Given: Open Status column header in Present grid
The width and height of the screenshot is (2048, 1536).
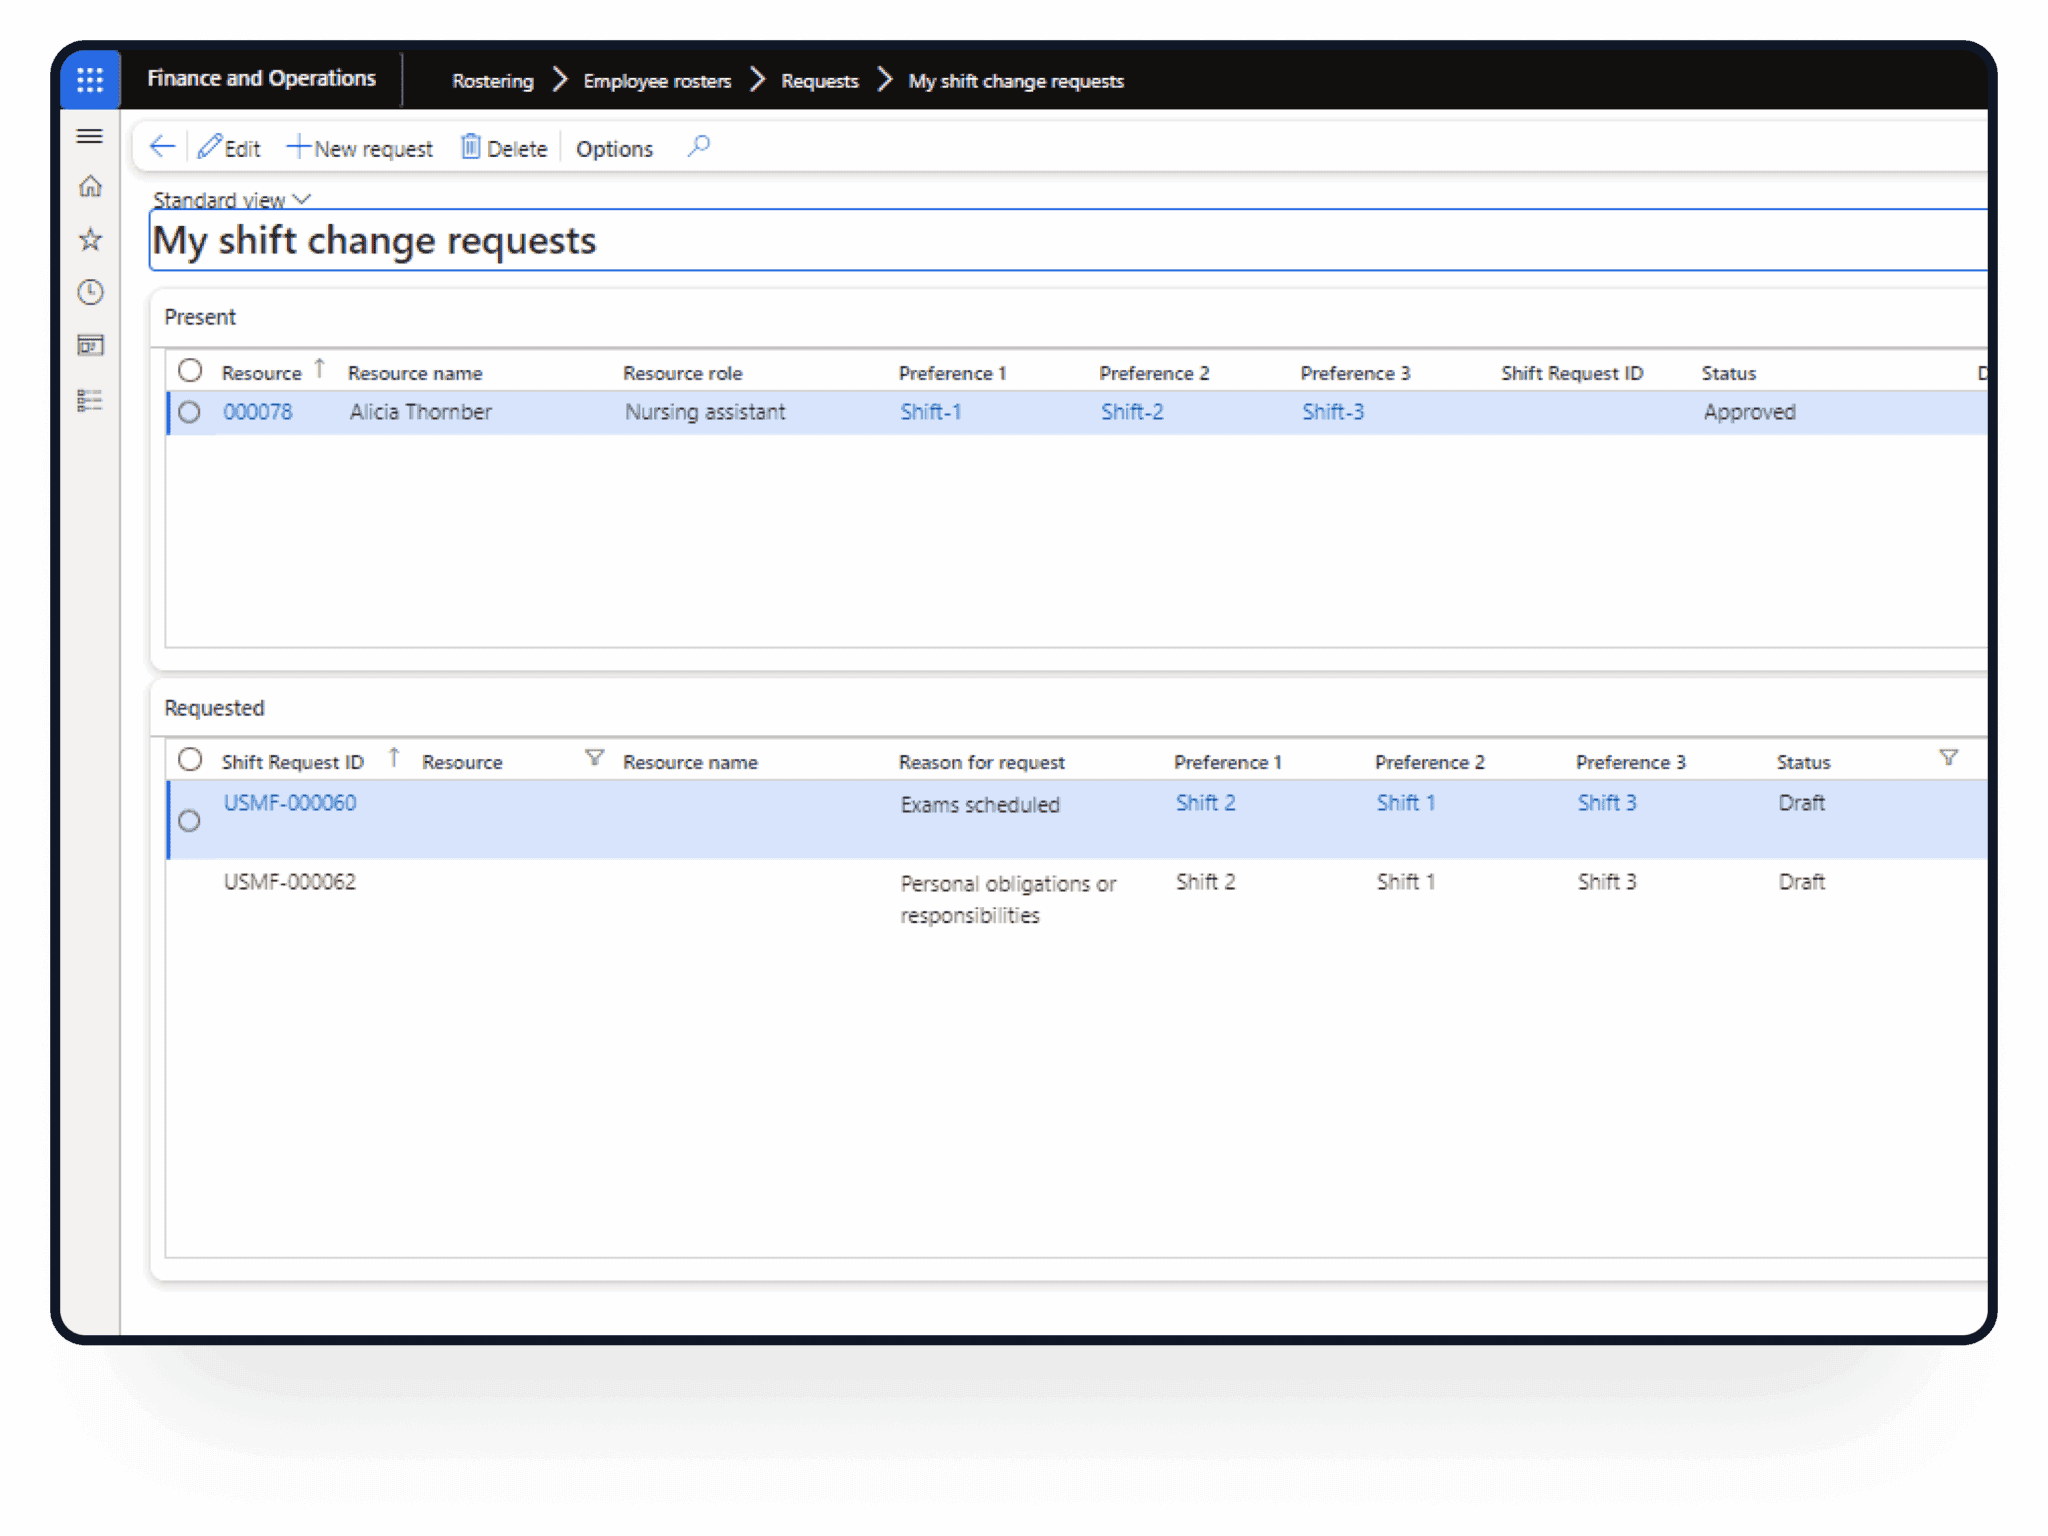Looking at the screenshot, I should pos(1729,373).
